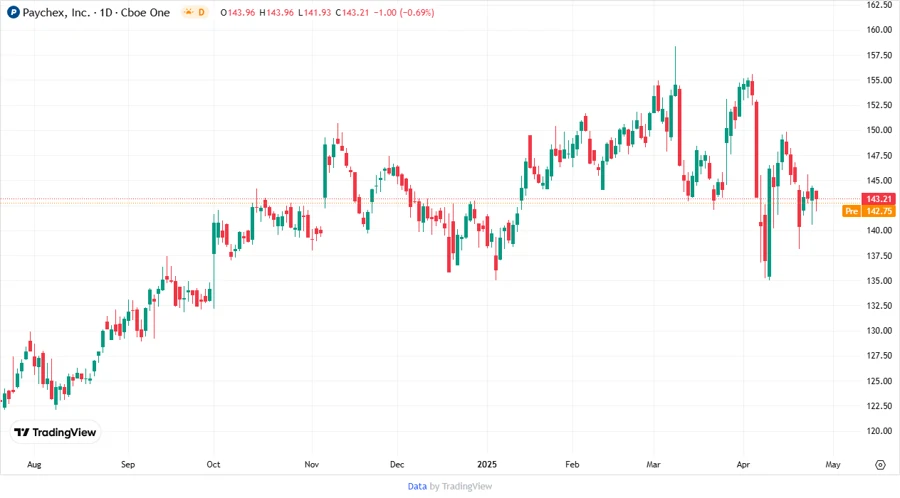900x498 pixels.
Task: Click the red 143.21 current price label
Action: click(x=878, y=198)
